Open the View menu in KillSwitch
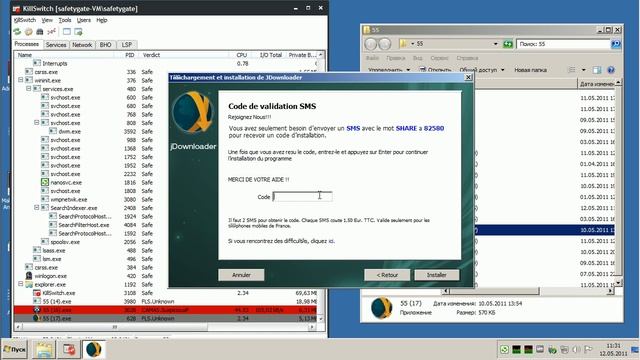Viewport: 640px width, 360px height. coord(47,20)
